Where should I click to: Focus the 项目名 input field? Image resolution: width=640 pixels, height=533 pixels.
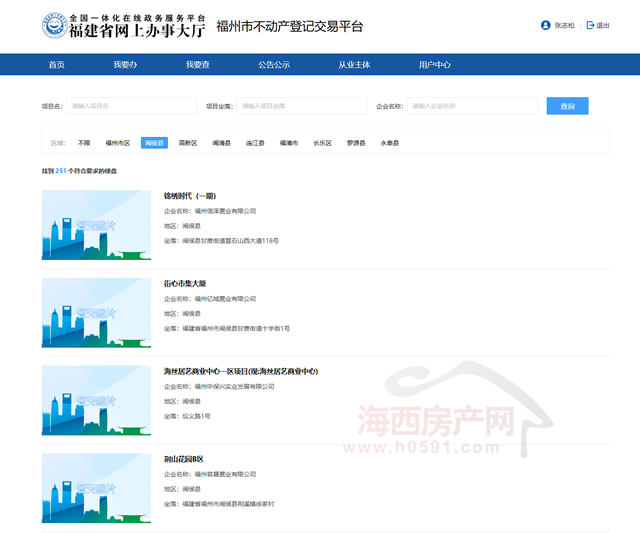(131, 106)
